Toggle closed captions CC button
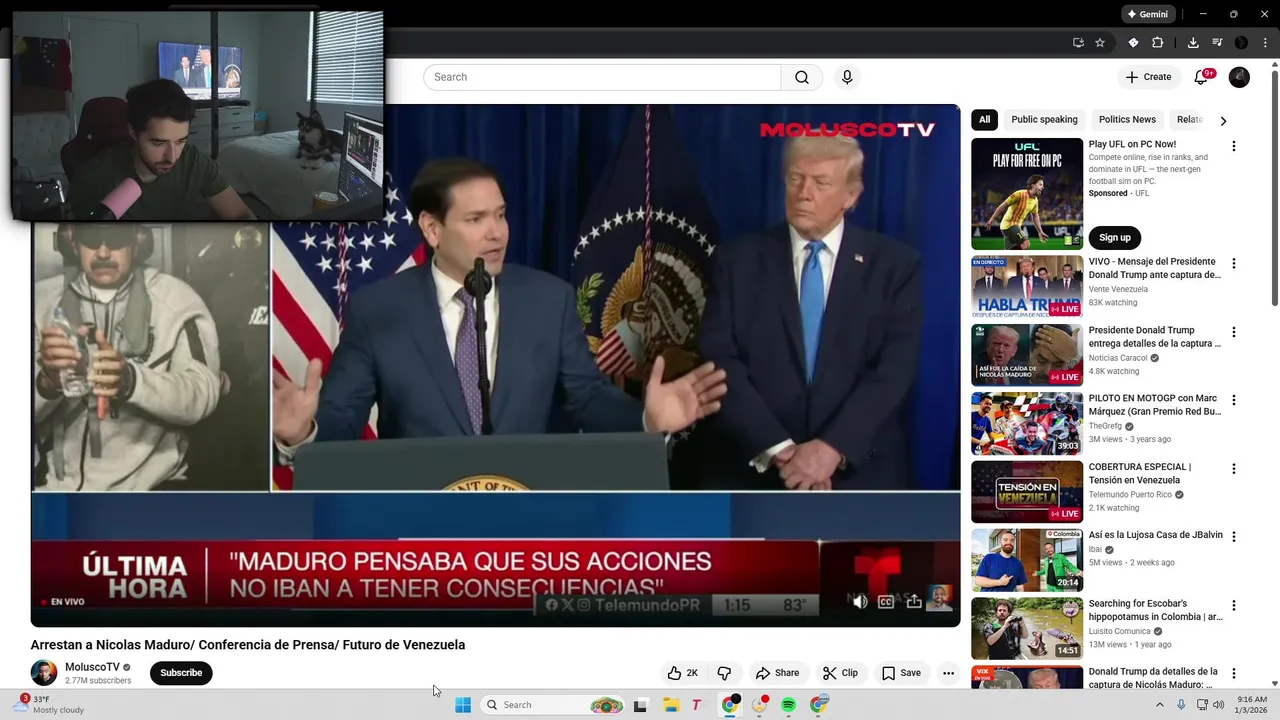1280x720 pixels. tap(885, 601)
